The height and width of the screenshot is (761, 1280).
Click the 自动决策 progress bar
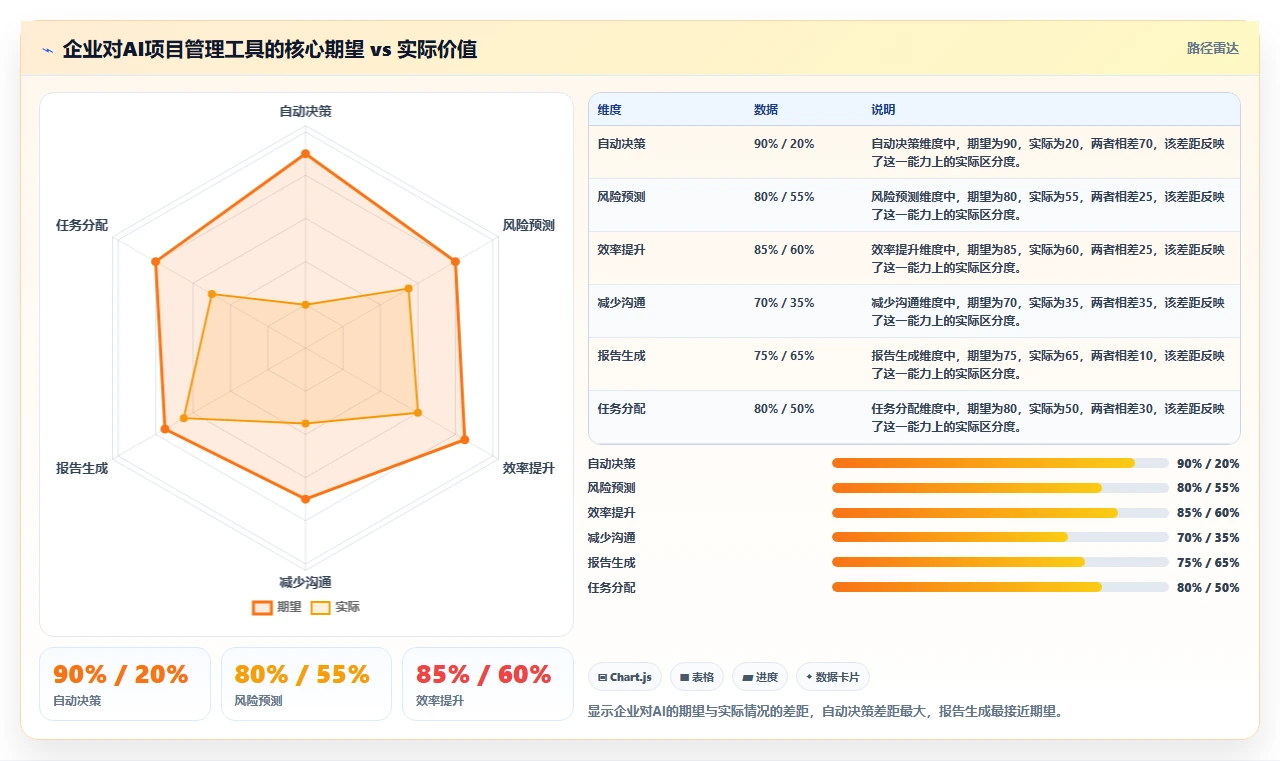[x=1000, y=463]
